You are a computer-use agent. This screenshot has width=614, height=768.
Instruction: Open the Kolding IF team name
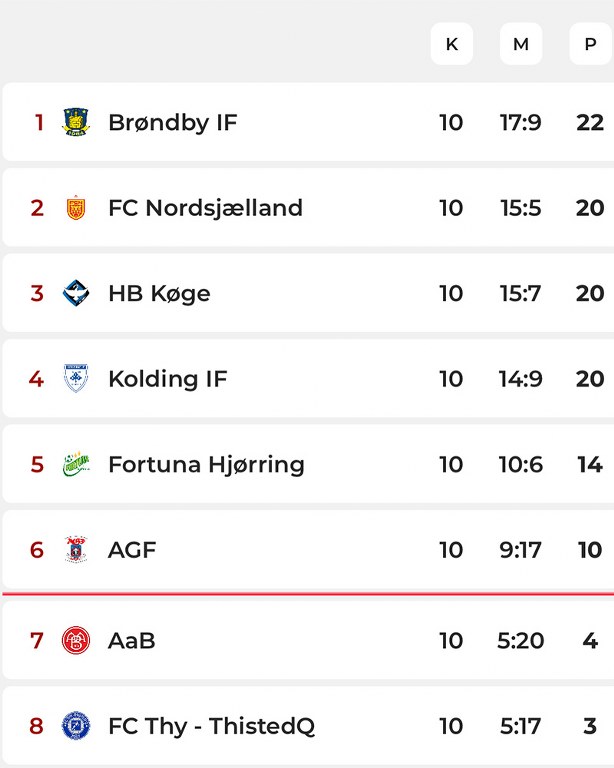click(x=167, y=379)
